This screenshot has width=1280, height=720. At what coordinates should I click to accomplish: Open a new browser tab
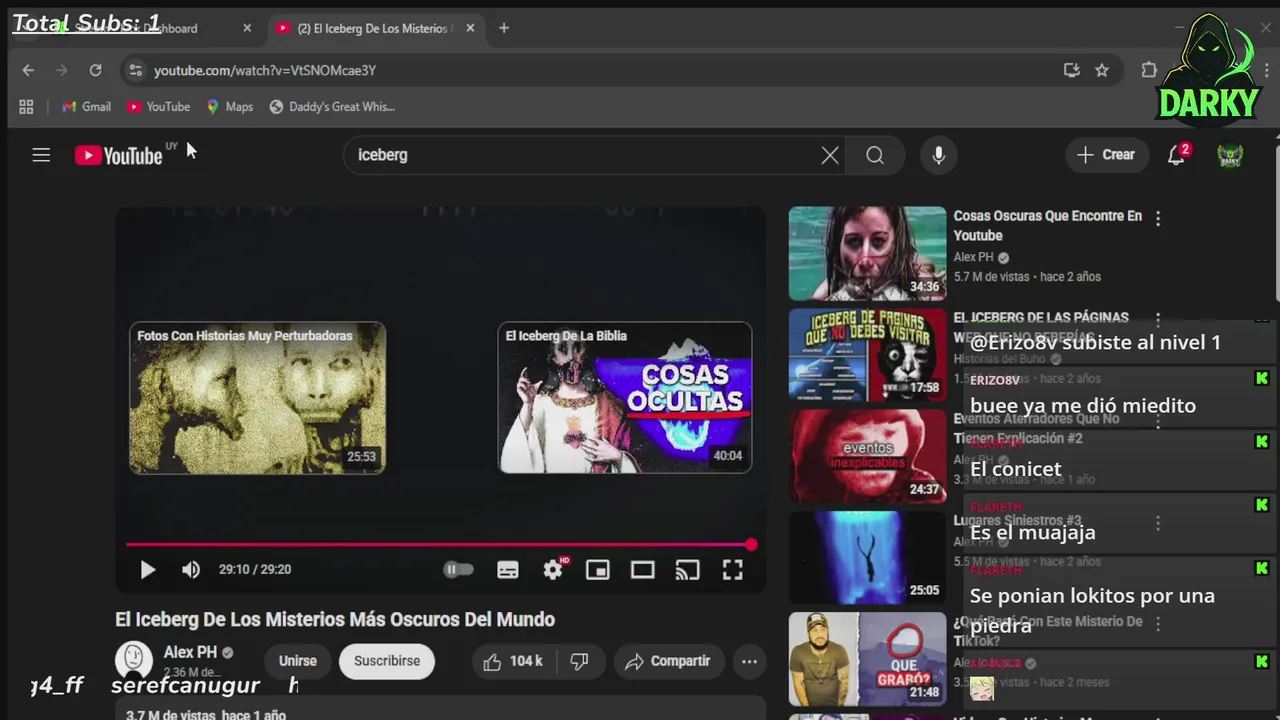pyautogui.click(x=504, y=28)
